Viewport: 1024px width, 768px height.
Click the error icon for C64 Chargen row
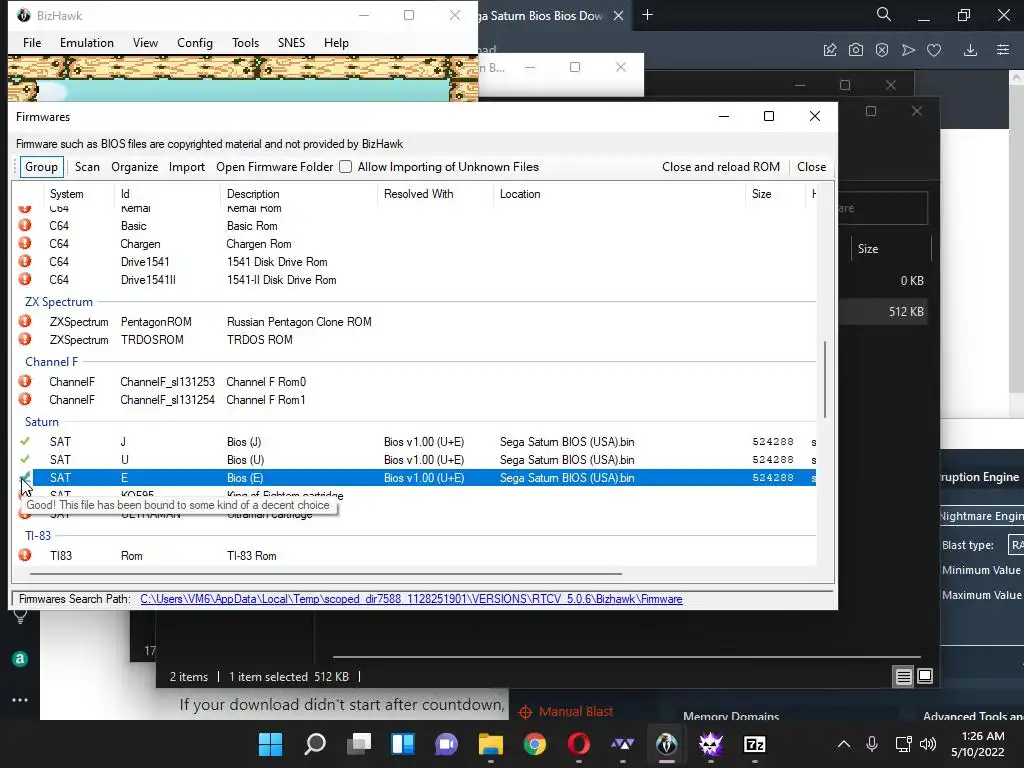[x=25, y=243]
